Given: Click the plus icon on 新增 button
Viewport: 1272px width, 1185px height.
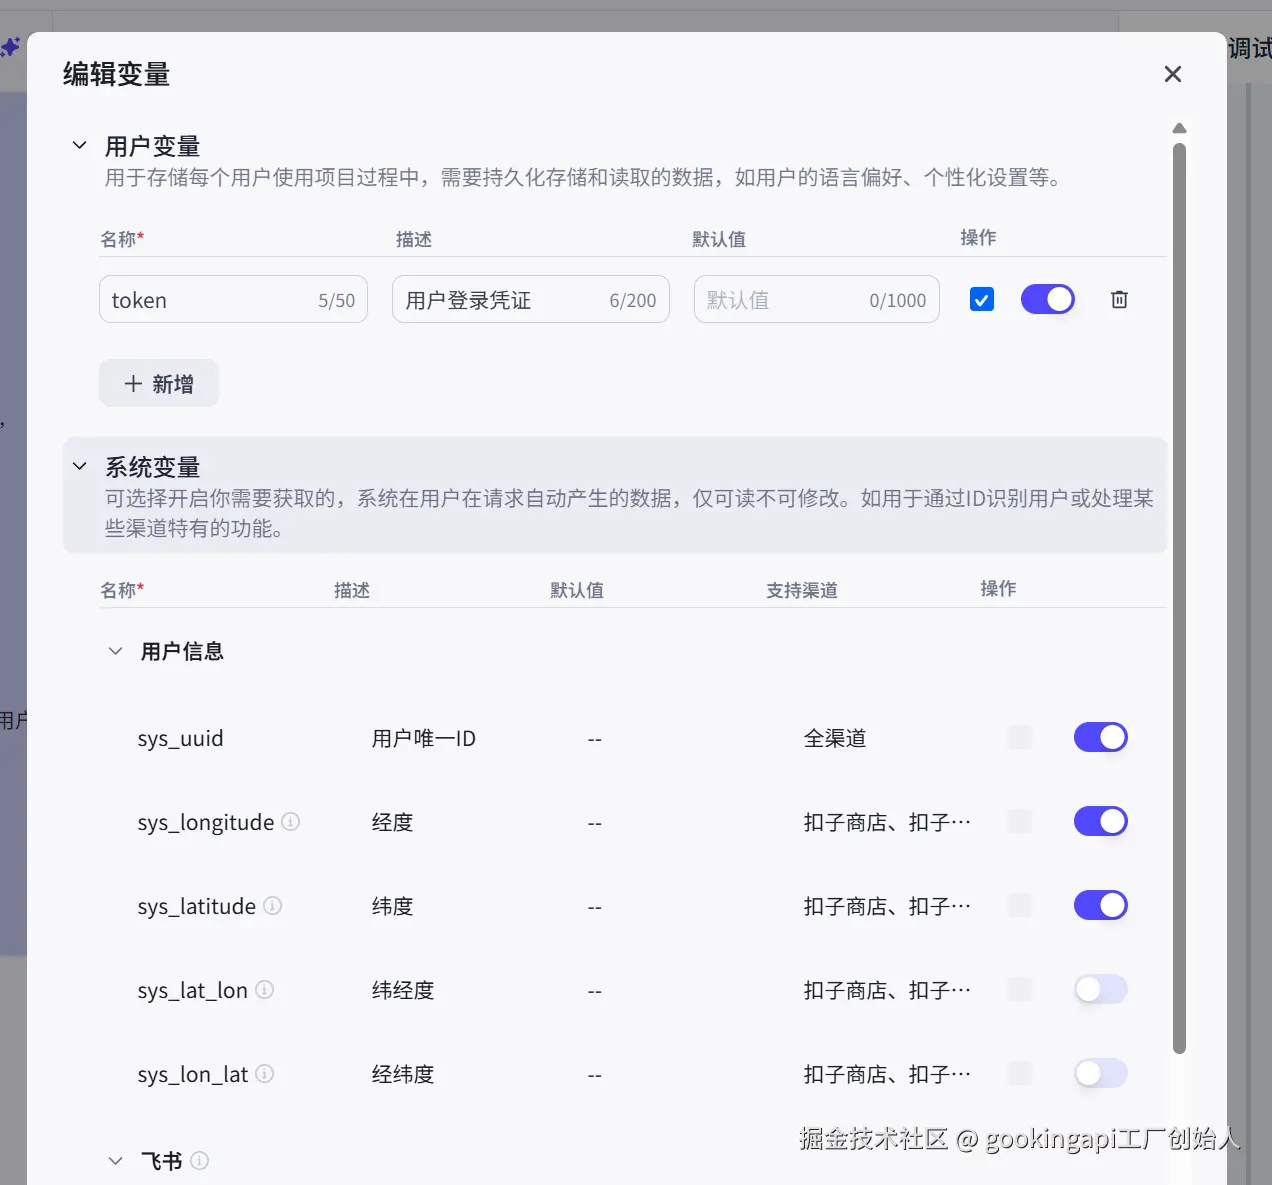Looking at the screenshot, I should point(133,383).
